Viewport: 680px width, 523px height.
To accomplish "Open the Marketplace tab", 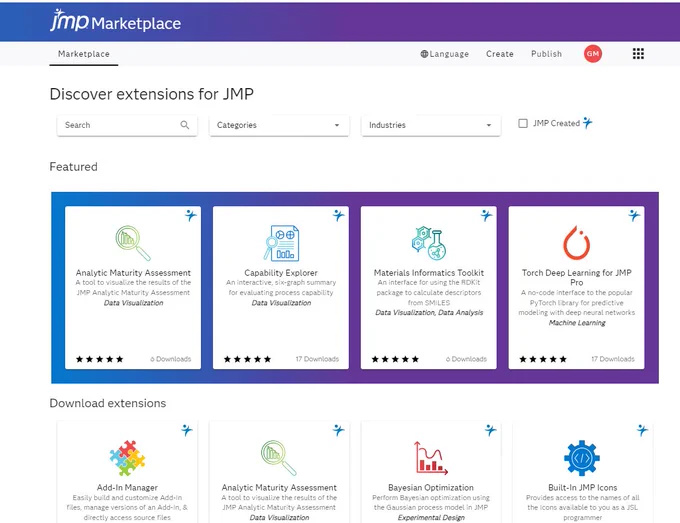I will click(84, 54).
